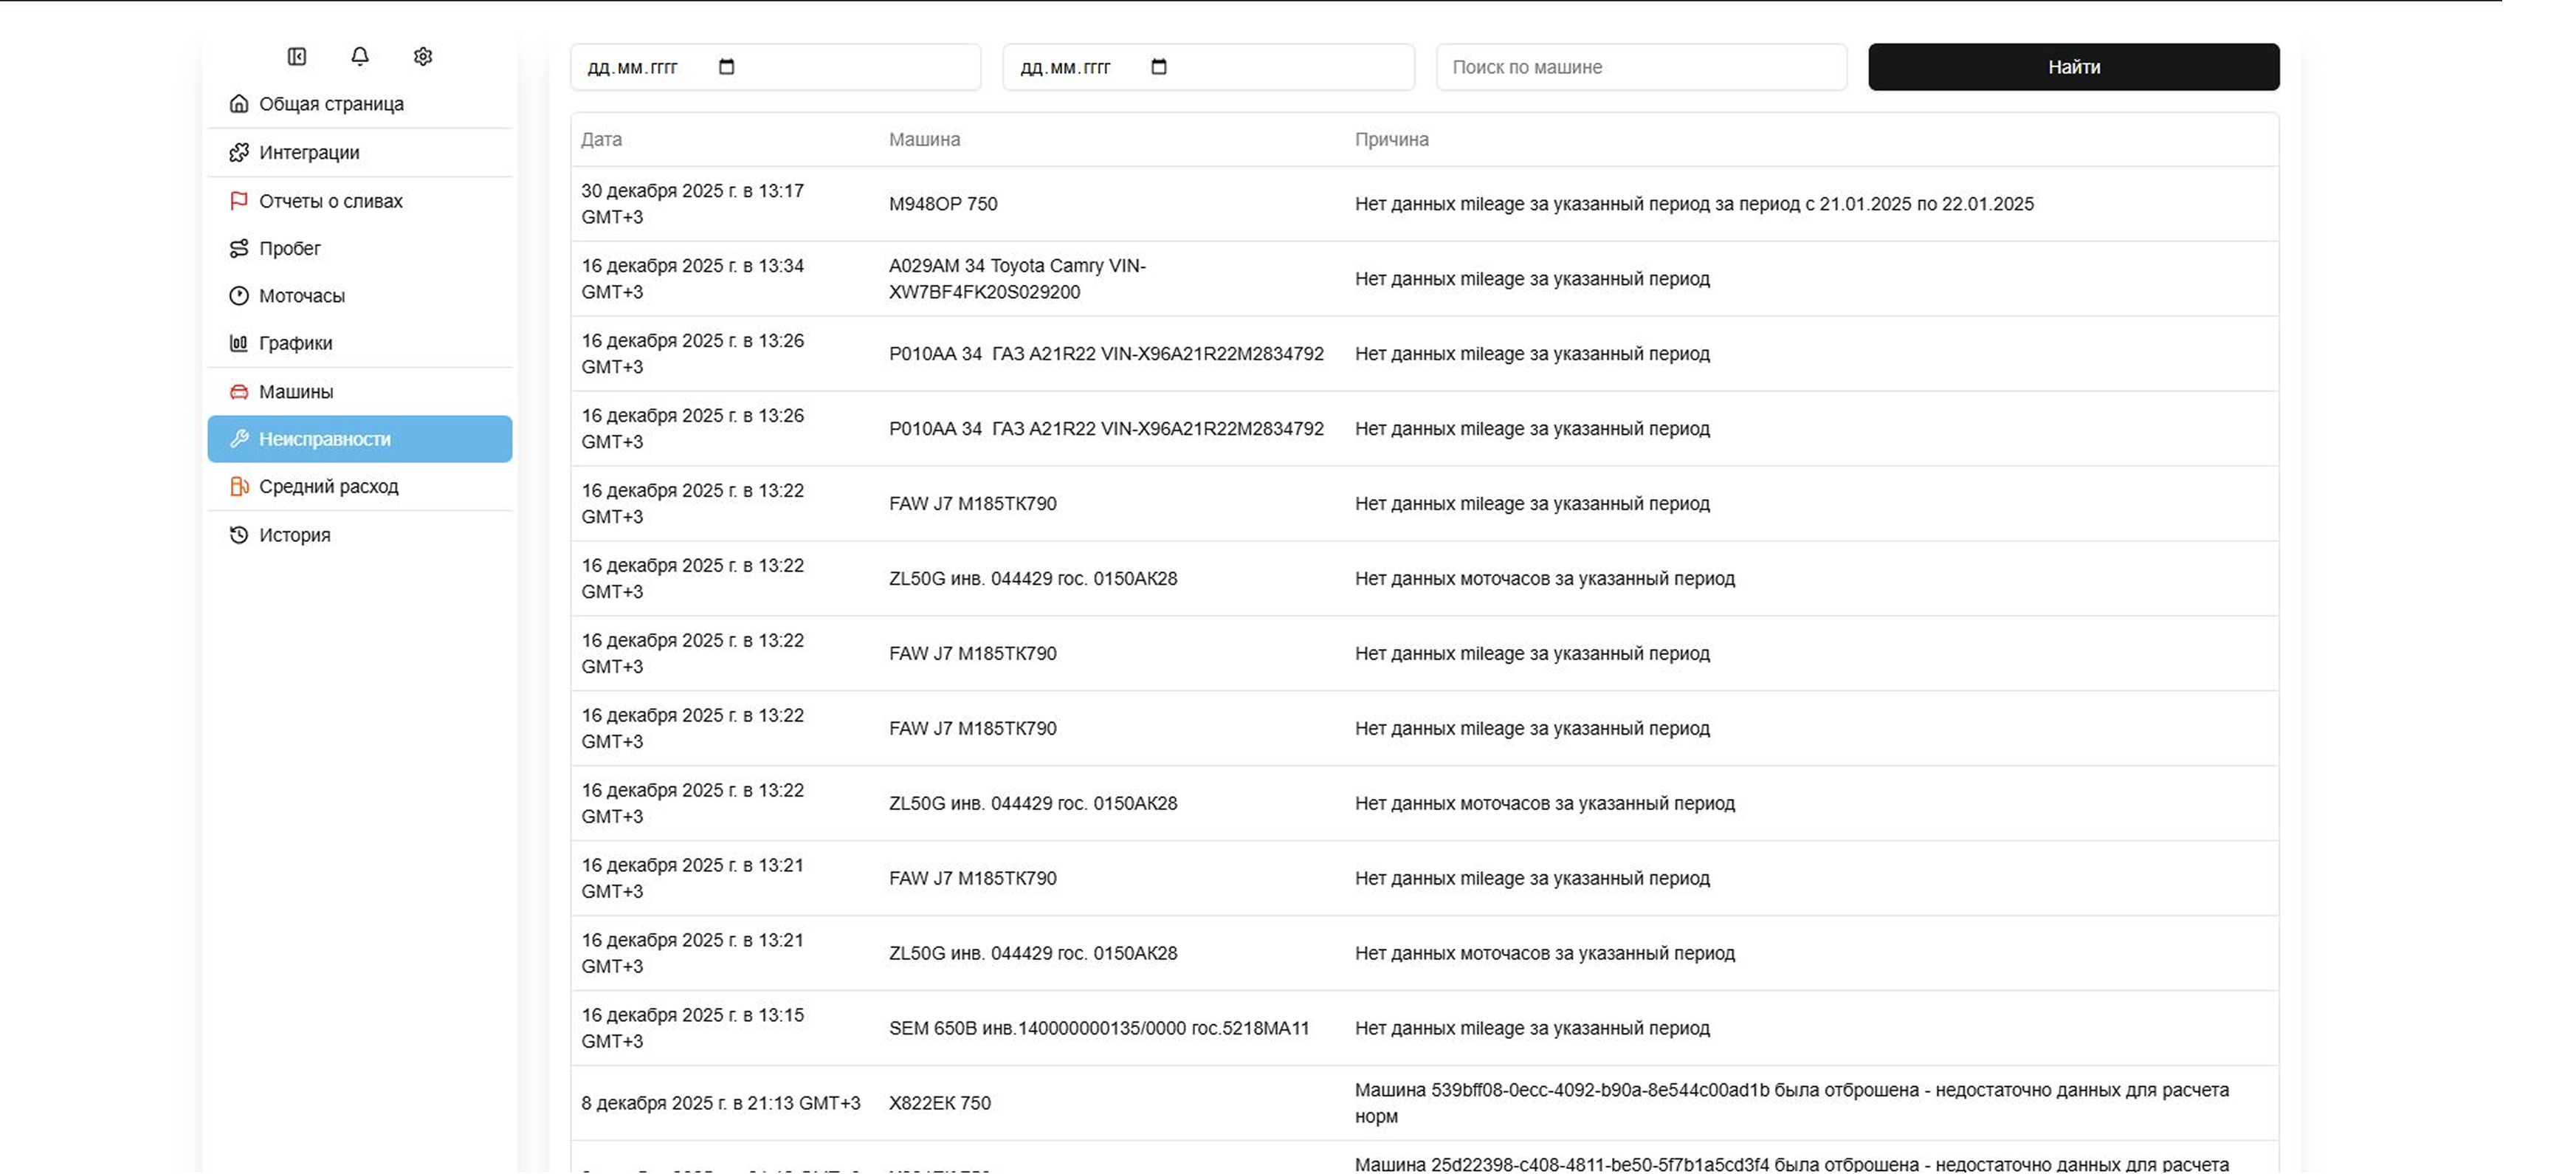The height and width of the screenshot is (1174, 2576).
Task: Click the red flag icon for Отчеты о сливах
Action: click(x=239, y=201)
